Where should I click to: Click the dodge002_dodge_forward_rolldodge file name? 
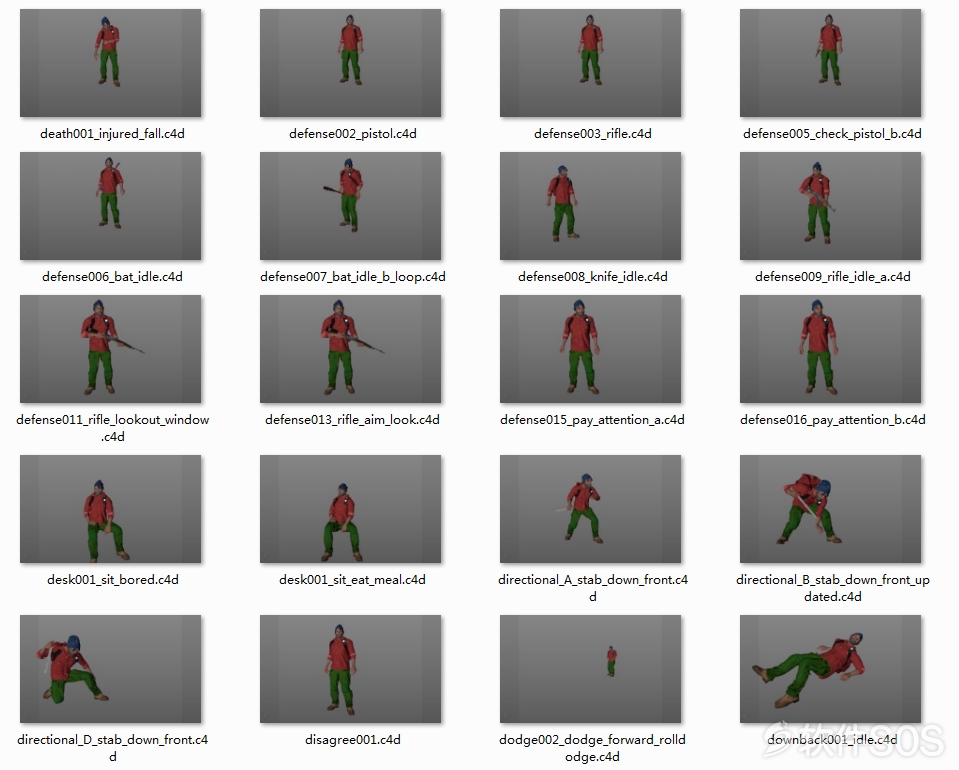tap(592, 748)
